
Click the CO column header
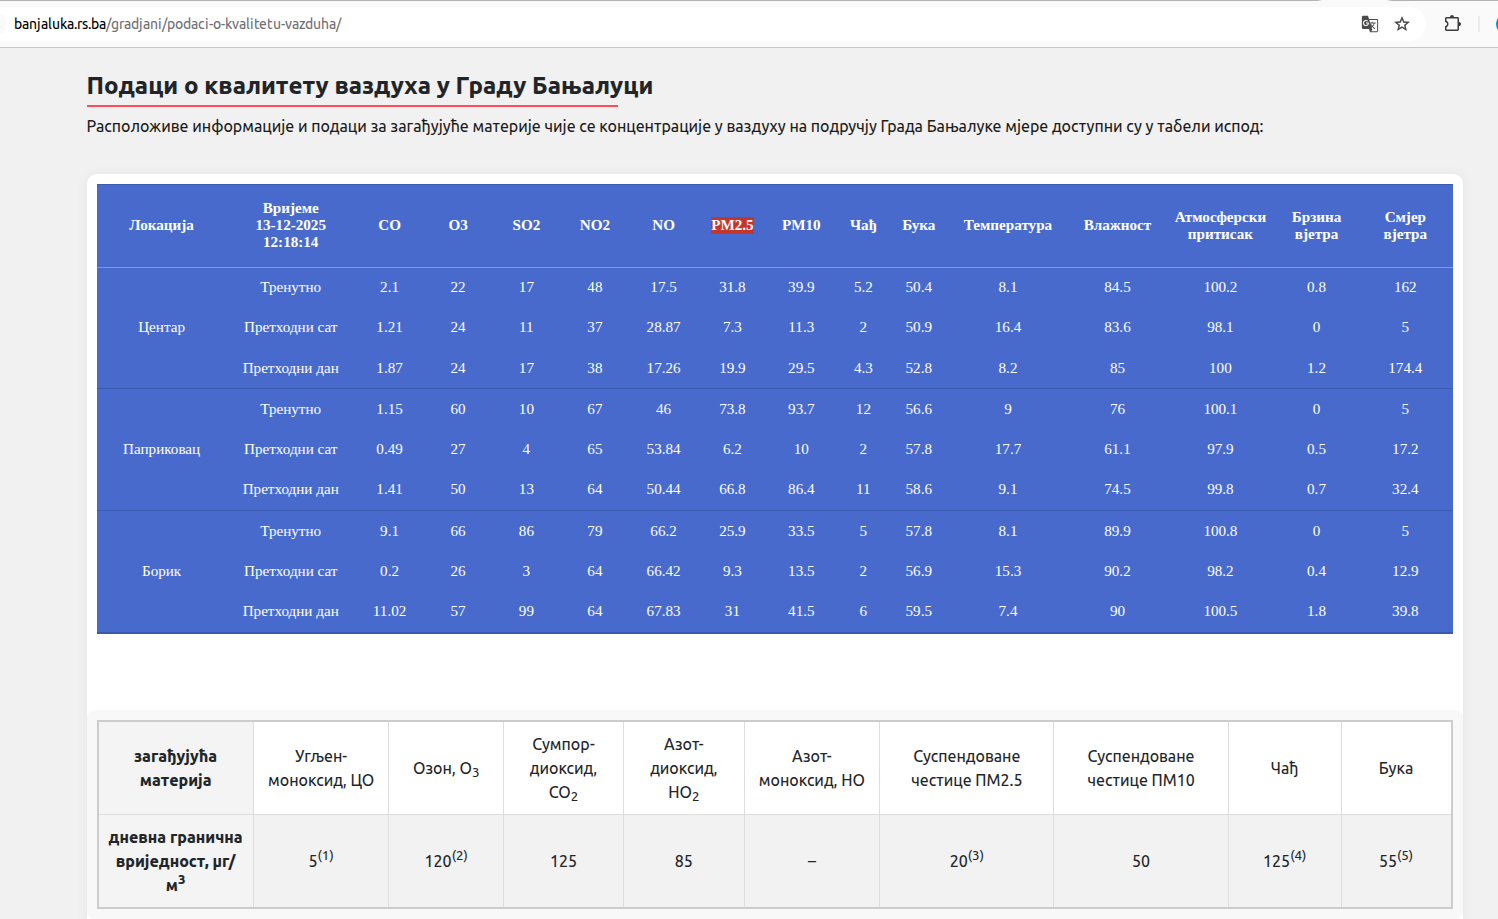(x=390, y=225)
